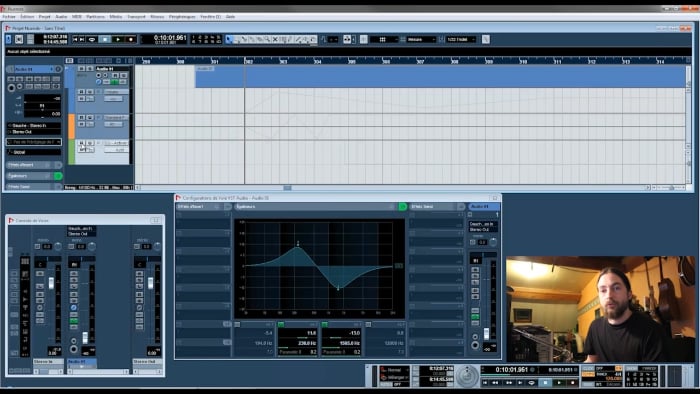Open the Périphériques menu
The image size is (700, 394).
[182, 17]
